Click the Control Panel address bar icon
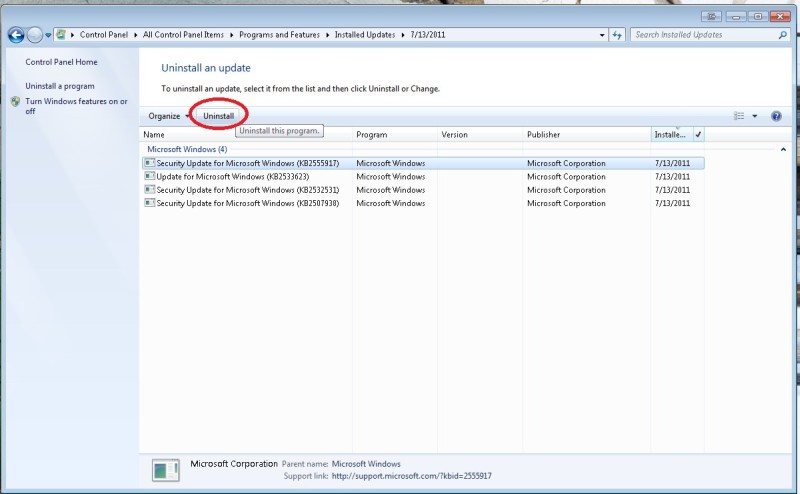 pos(61,35)
